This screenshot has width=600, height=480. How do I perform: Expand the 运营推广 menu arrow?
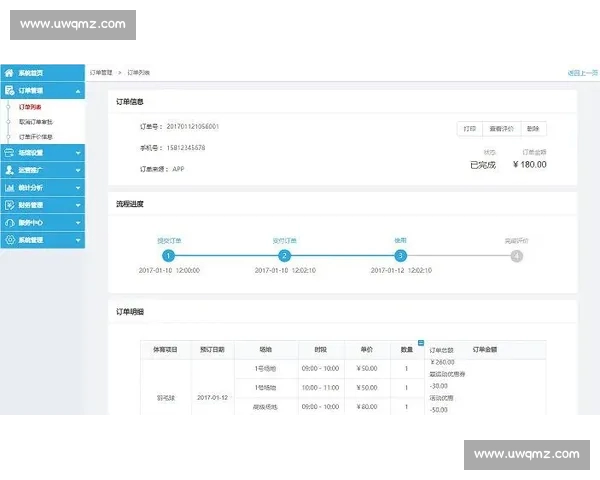pyautogui.click(x=78, y=170)
